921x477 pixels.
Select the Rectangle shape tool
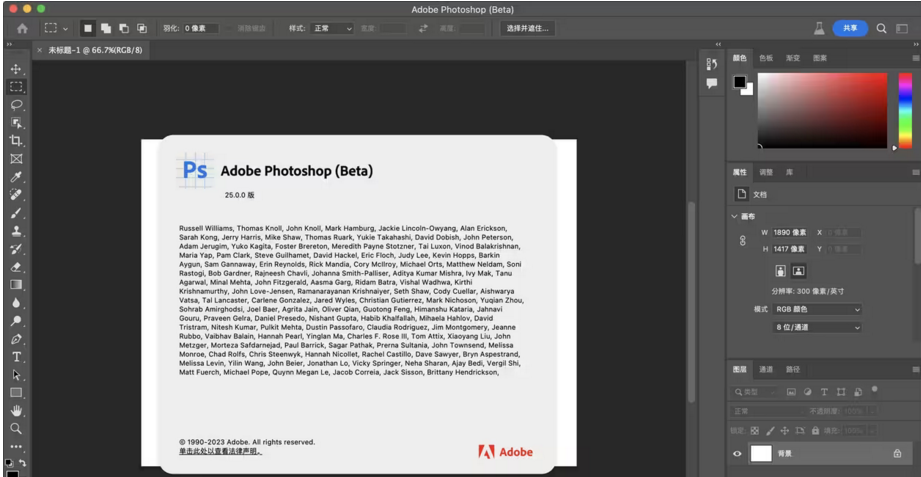coord(16,392)
